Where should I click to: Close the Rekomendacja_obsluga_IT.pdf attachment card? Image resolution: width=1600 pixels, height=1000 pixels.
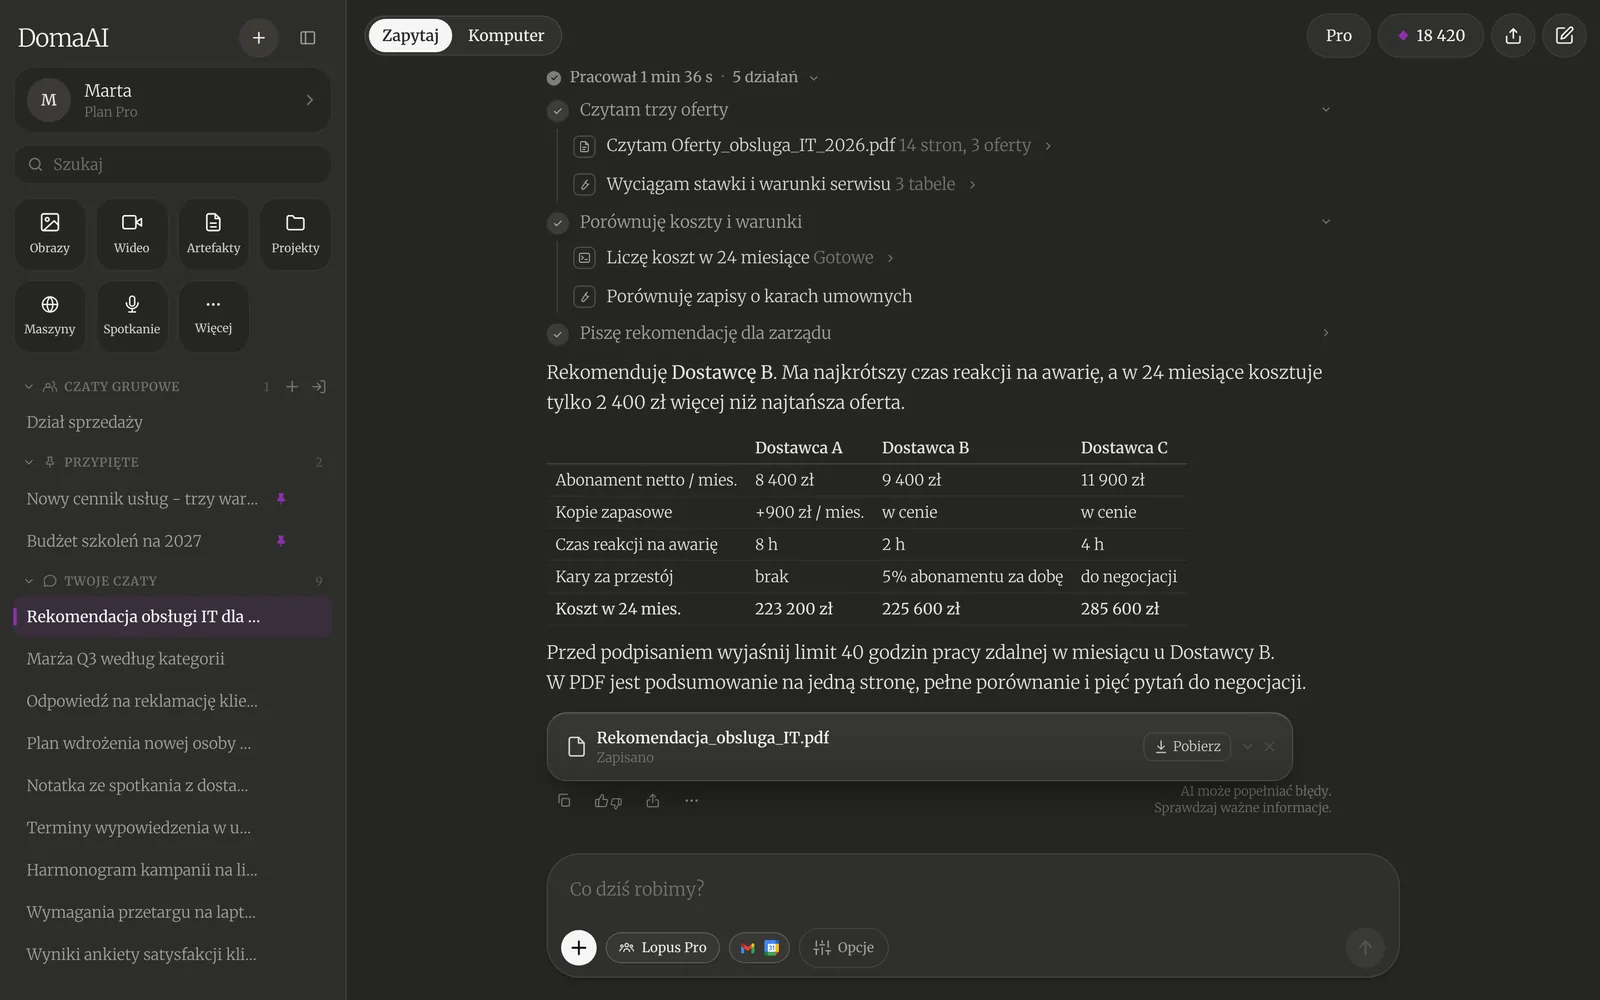(1269, 746)
